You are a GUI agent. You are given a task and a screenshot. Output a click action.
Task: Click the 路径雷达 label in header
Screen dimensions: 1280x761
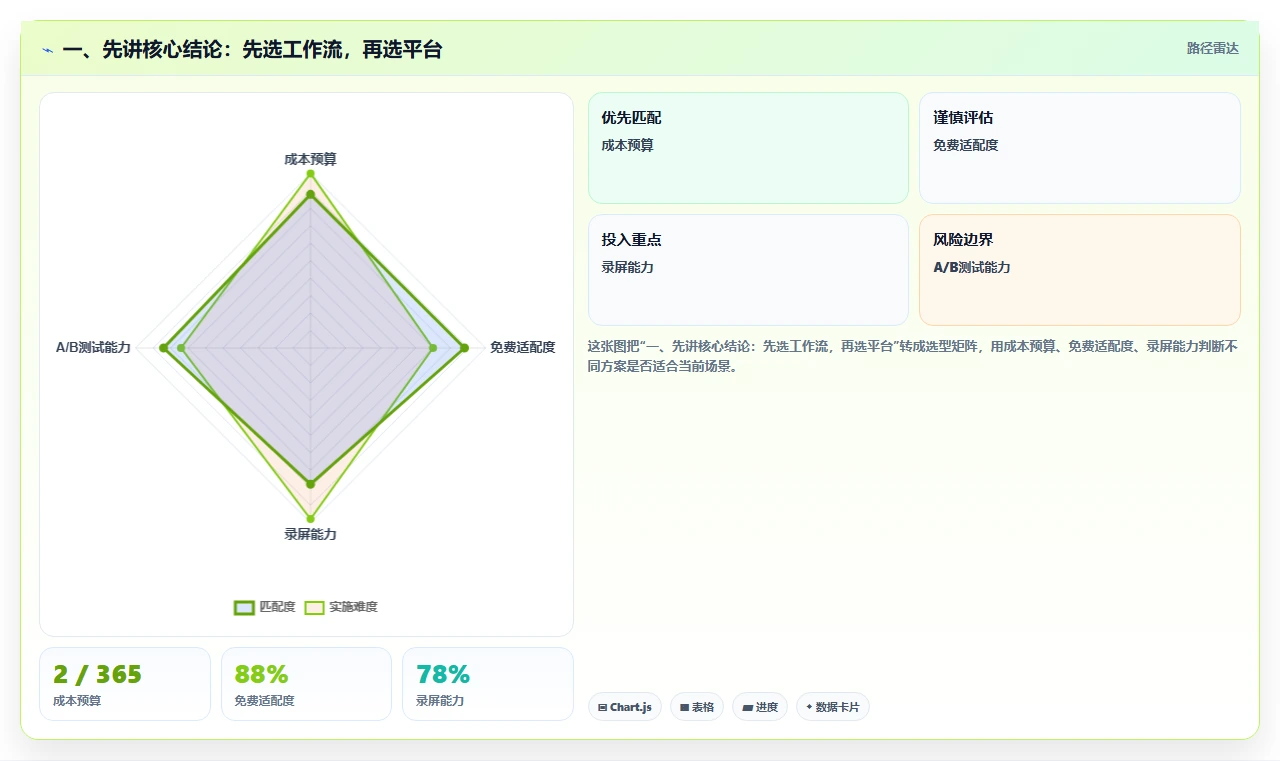click(x=1212, y=48)
